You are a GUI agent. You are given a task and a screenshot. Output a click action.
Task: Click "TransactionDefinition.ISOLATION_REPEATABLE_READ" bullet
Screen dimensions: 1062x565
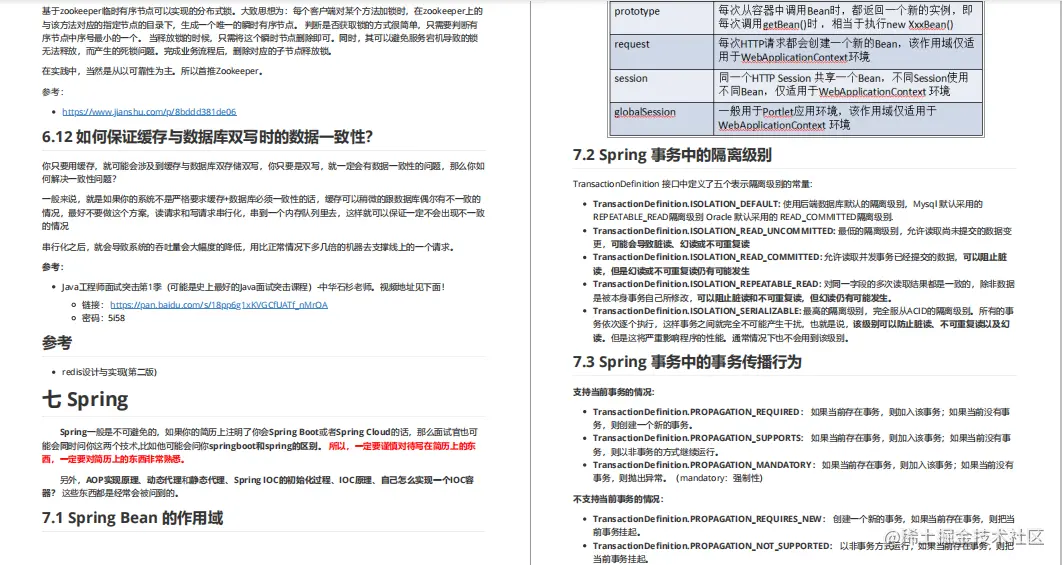pos(803,291)
